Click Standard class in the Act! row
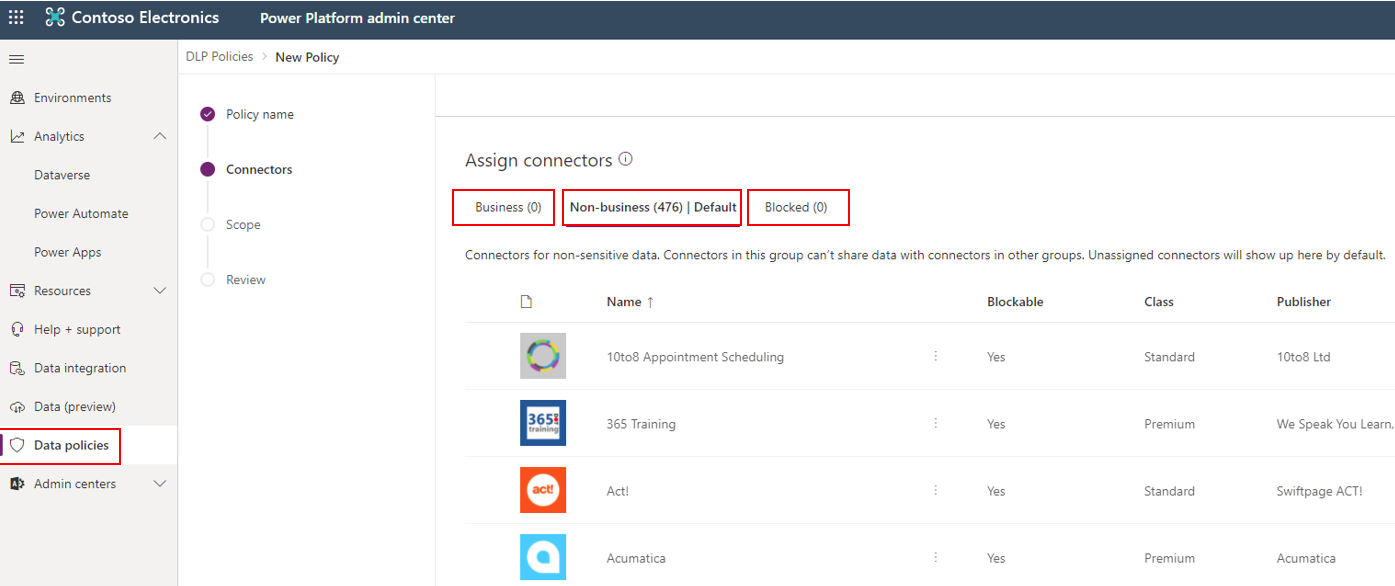Viewport: 1395px width, 586px height. click(x=1169, y=491)
